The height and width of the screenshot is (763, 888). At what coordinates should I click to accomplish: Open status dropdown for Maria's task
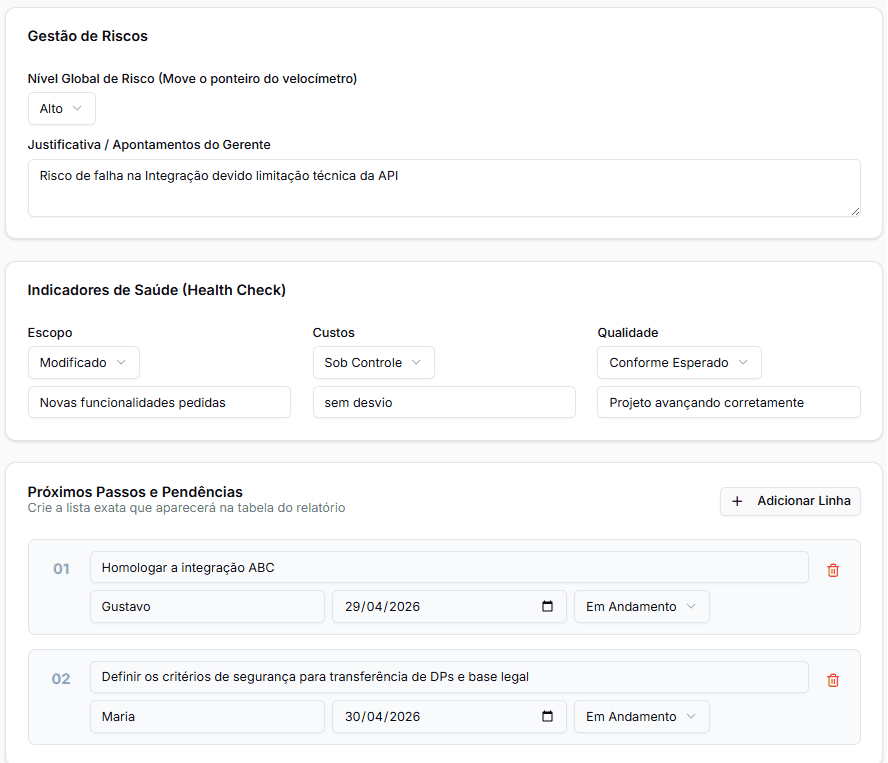point(642,717)
